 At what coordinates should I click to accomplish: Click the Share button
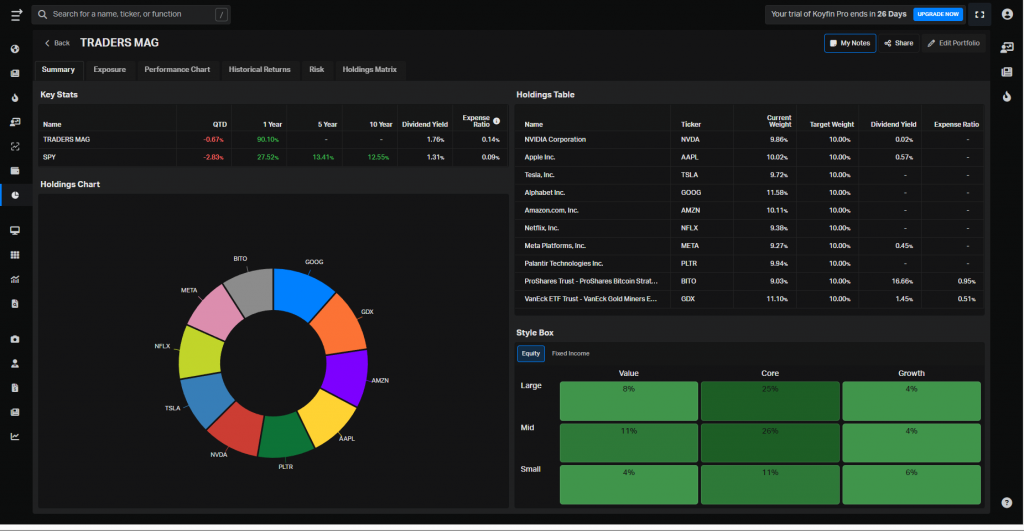[x=899, y=43]
